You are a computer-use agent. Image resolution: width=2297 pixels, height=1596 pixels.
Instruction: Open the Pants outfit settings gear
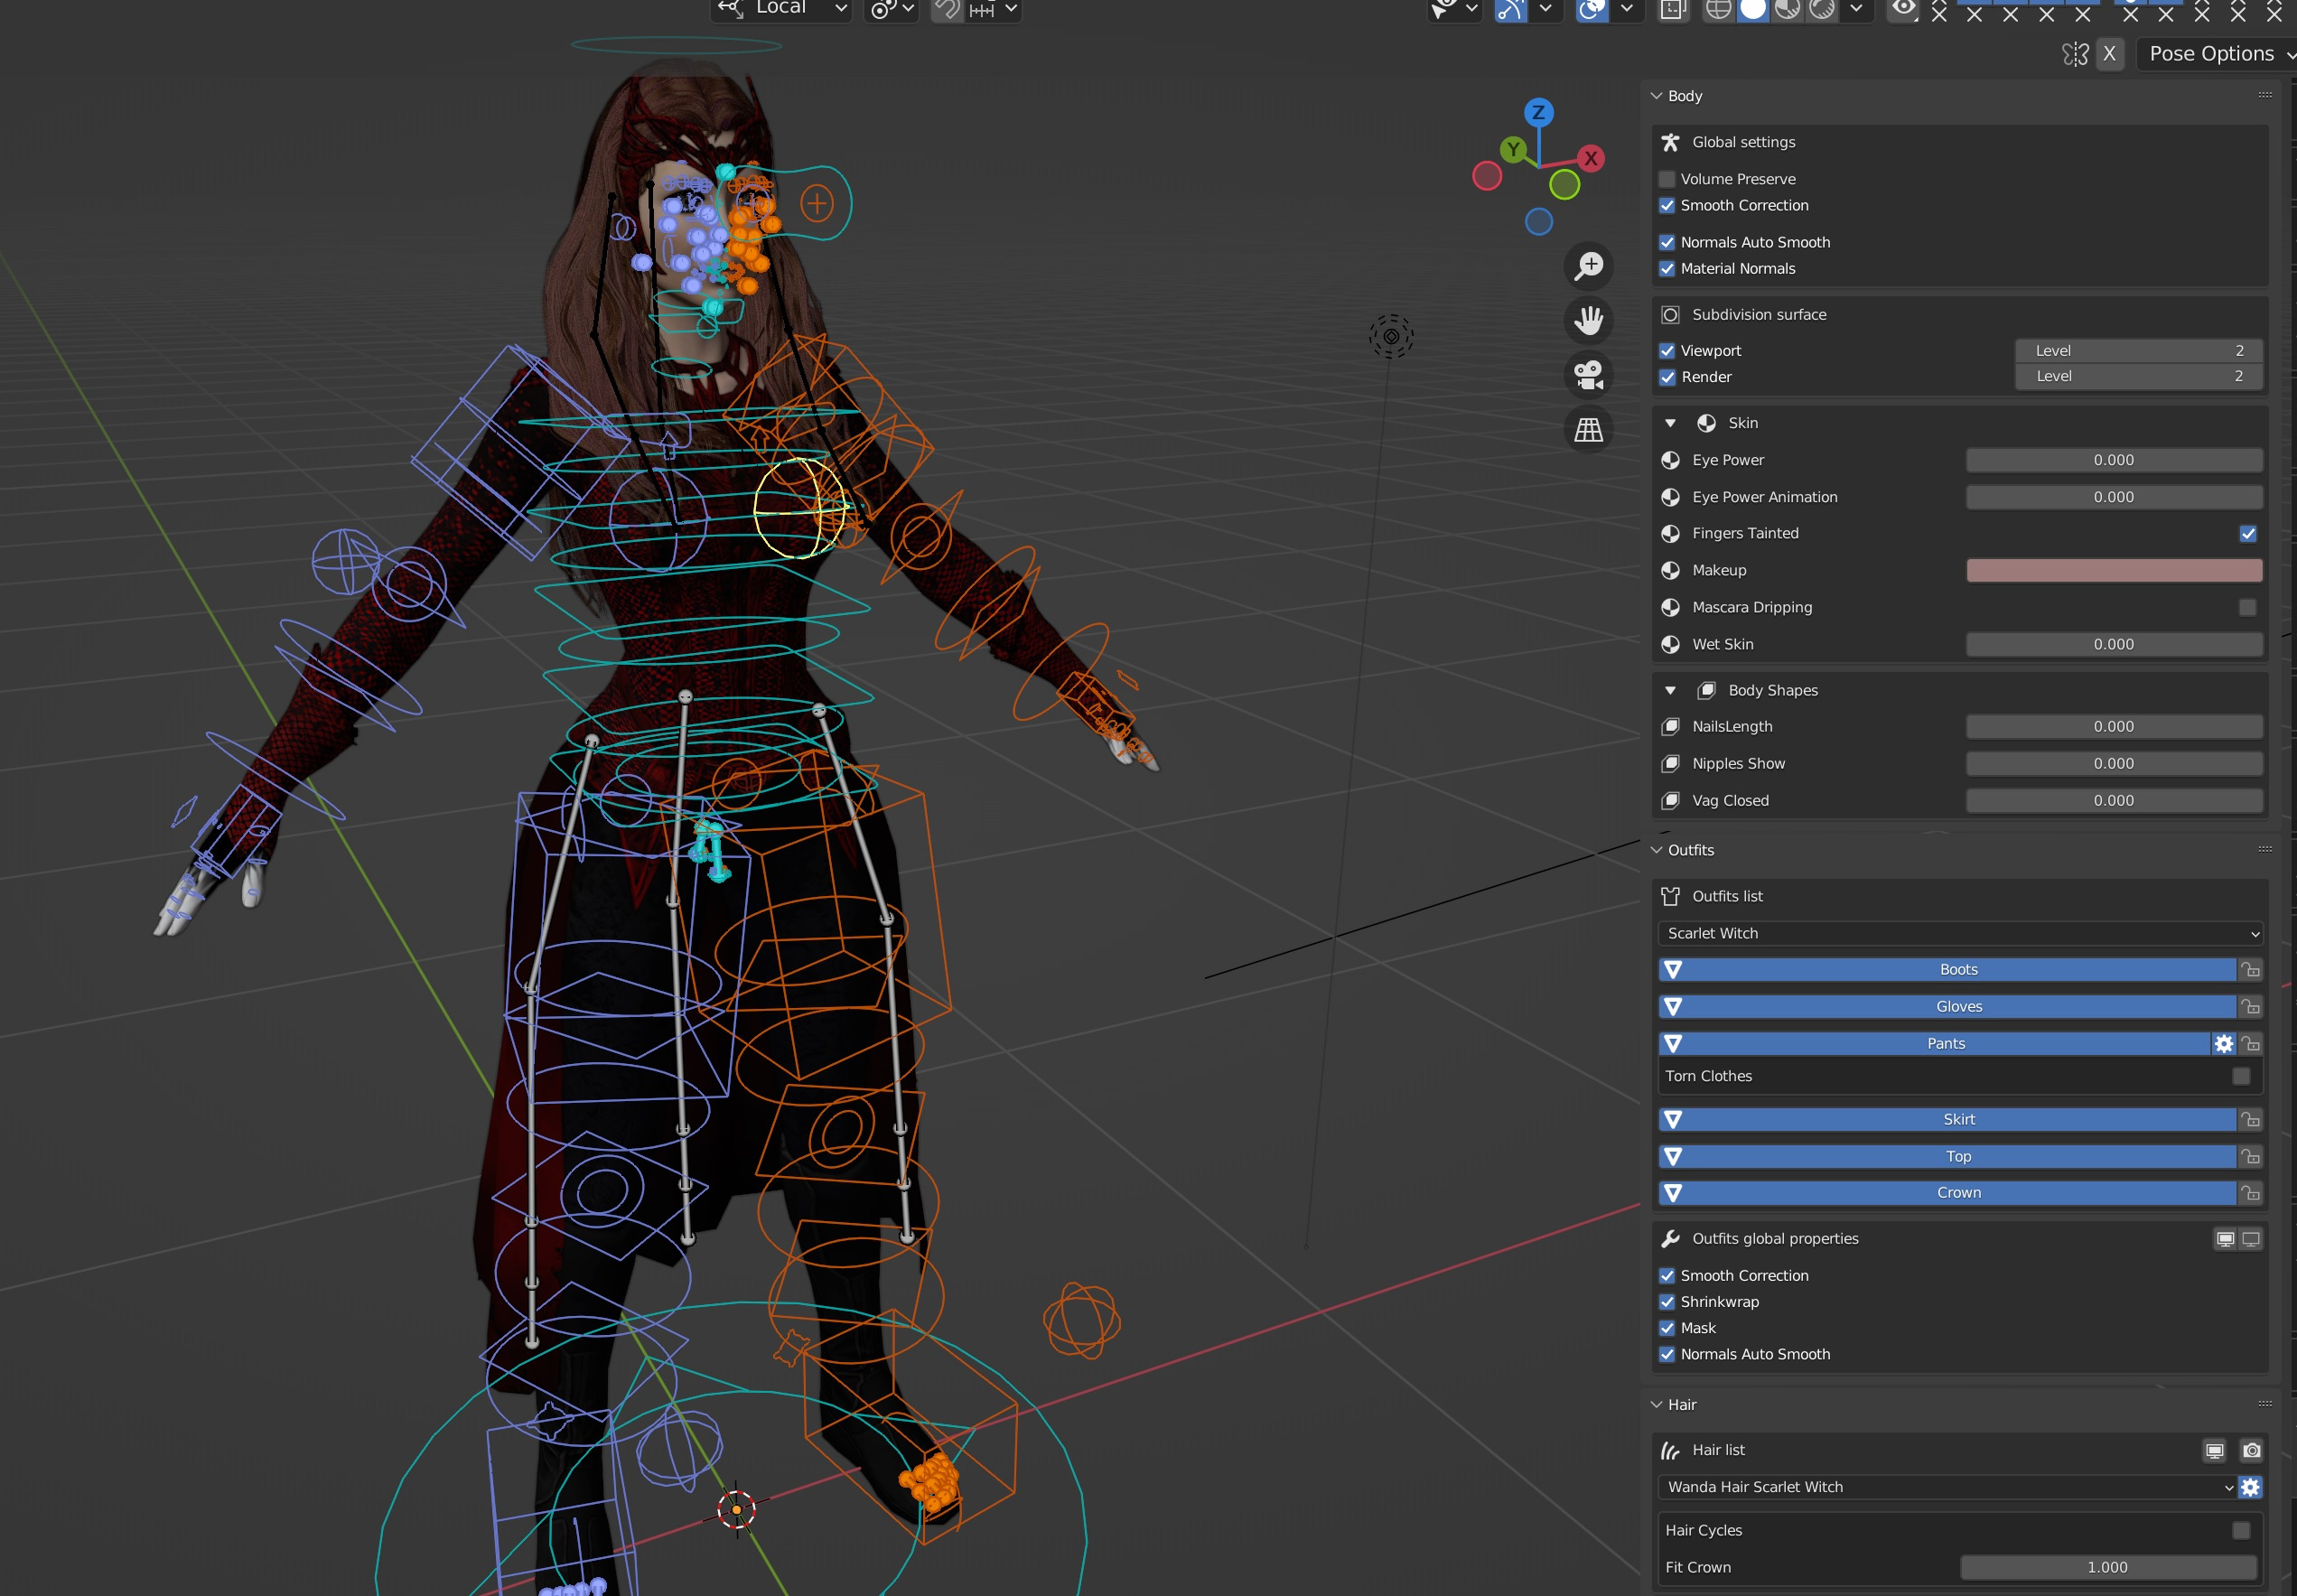point(2223,1043)
